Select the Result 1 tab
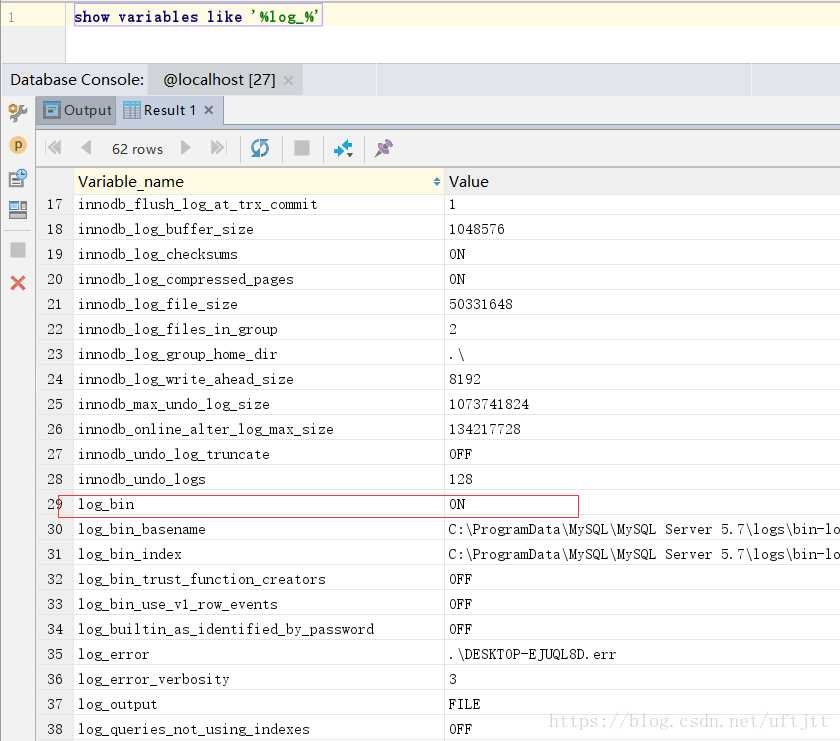840x741 pixels. point(169,110)
